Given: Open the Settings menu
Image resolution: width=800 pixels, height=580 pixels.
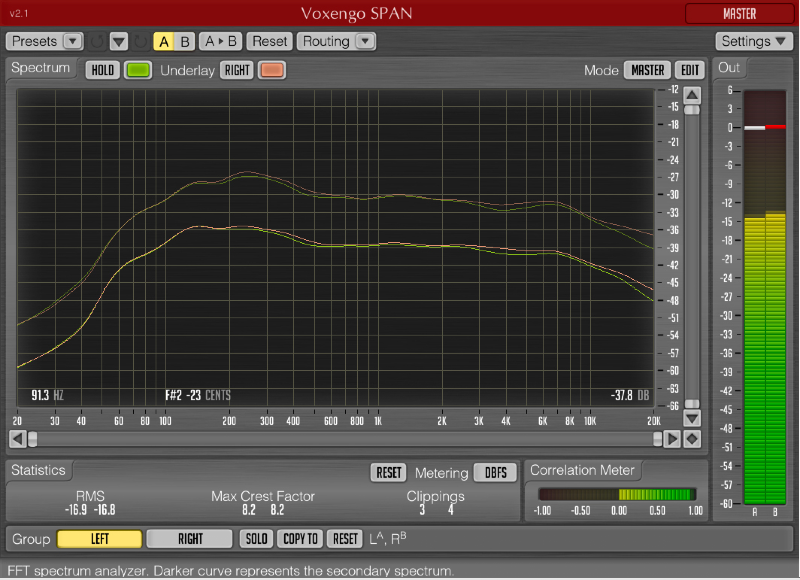Looking at the screenshot, I should pos(754,42).
